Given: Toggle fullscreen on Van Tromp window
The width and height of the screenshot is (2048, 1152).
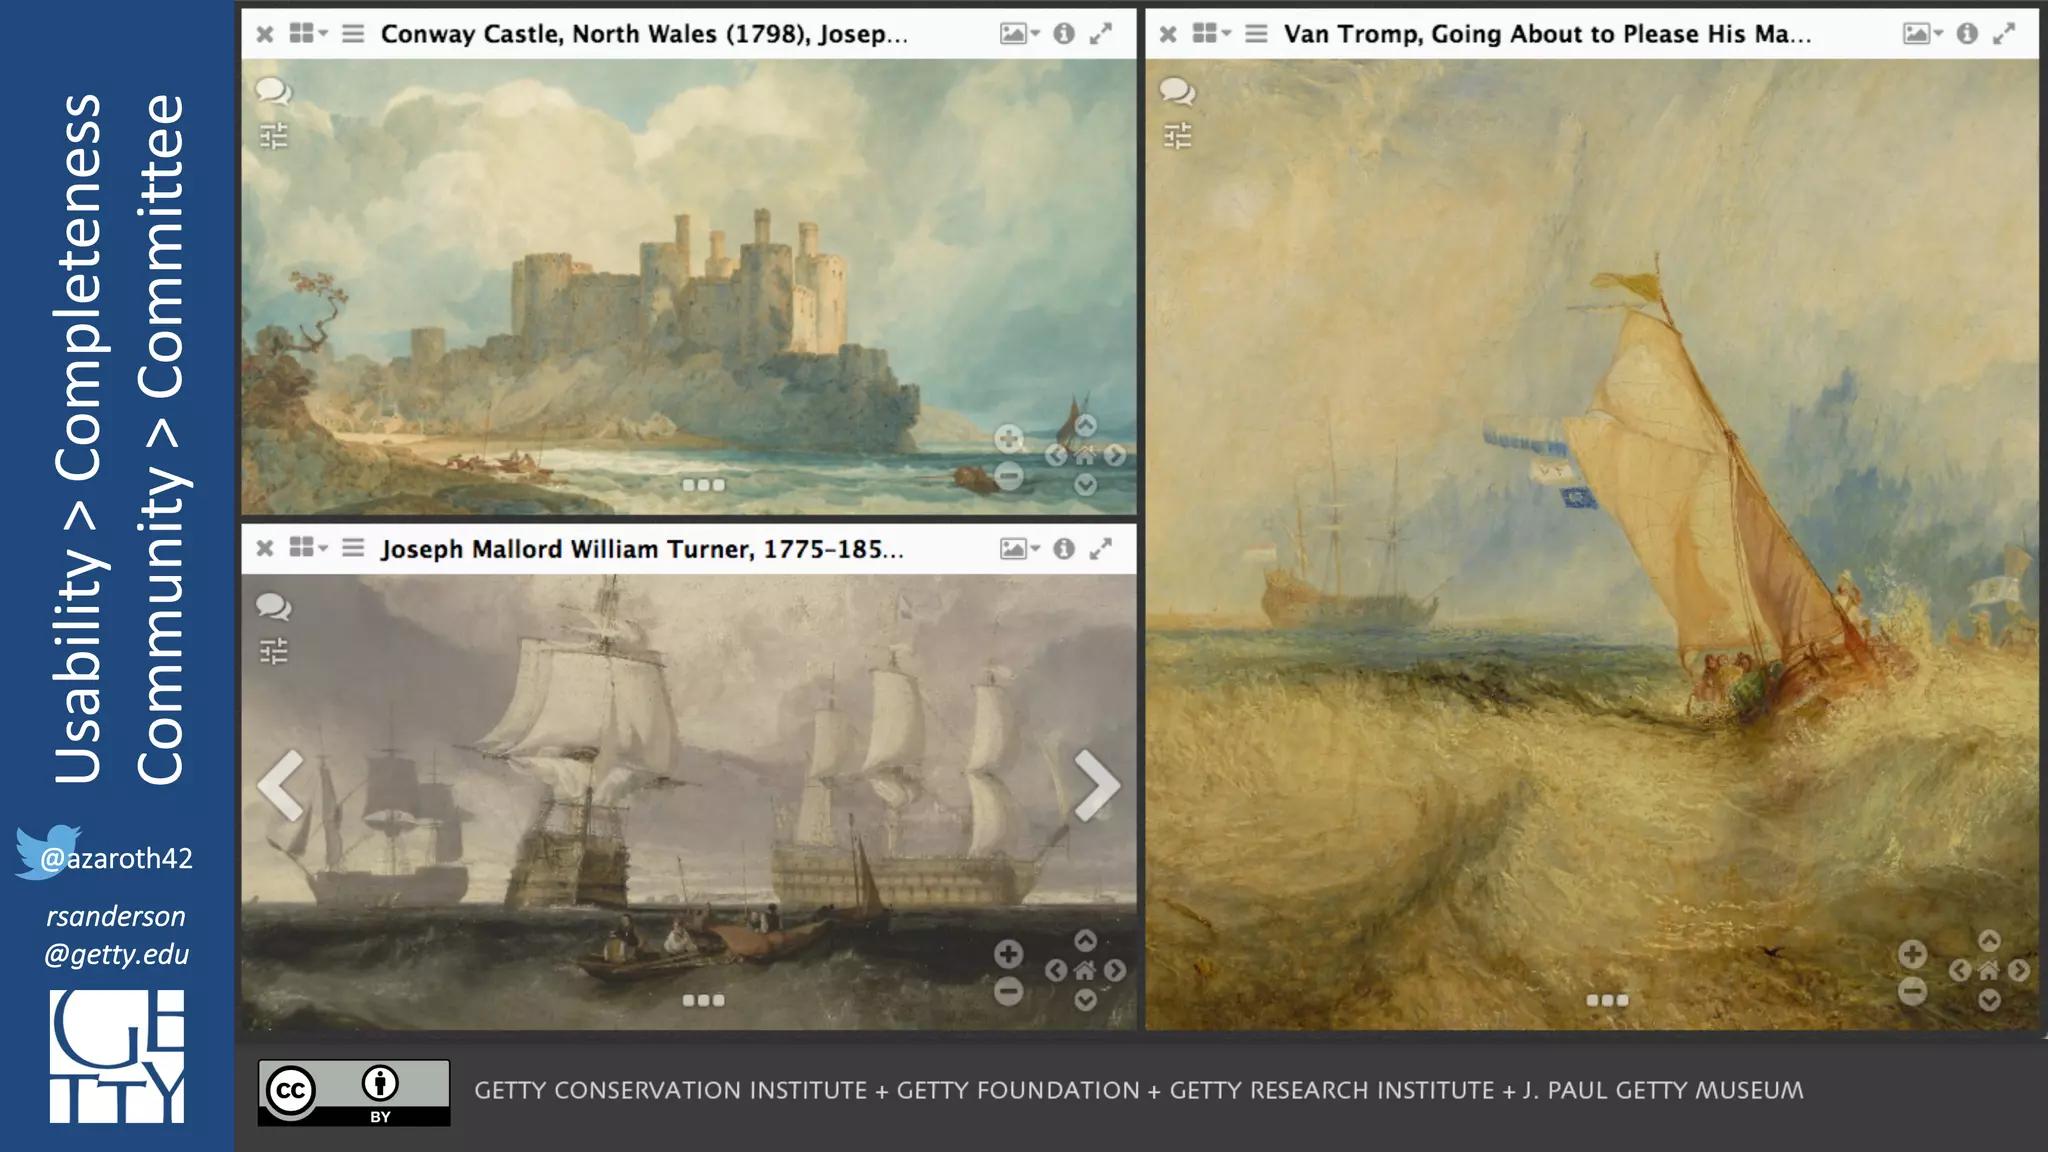Looking at the screenshot, I should 2004,34.
